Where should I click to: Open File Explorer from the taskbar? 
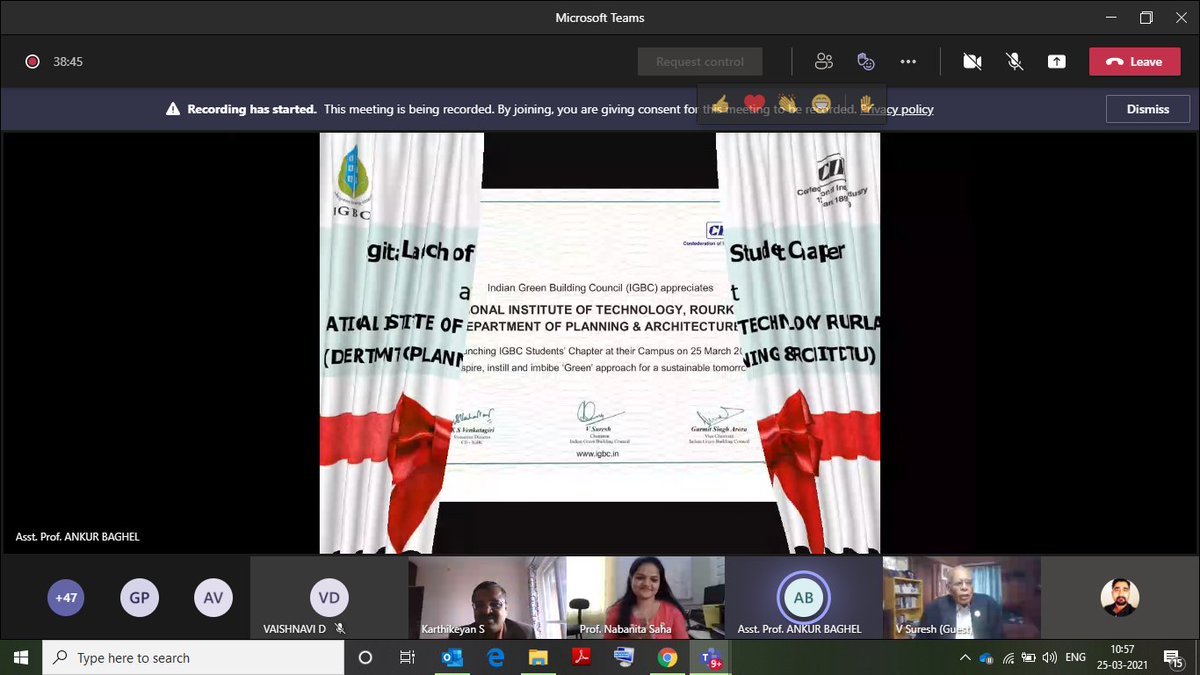[x=538, y=658]
